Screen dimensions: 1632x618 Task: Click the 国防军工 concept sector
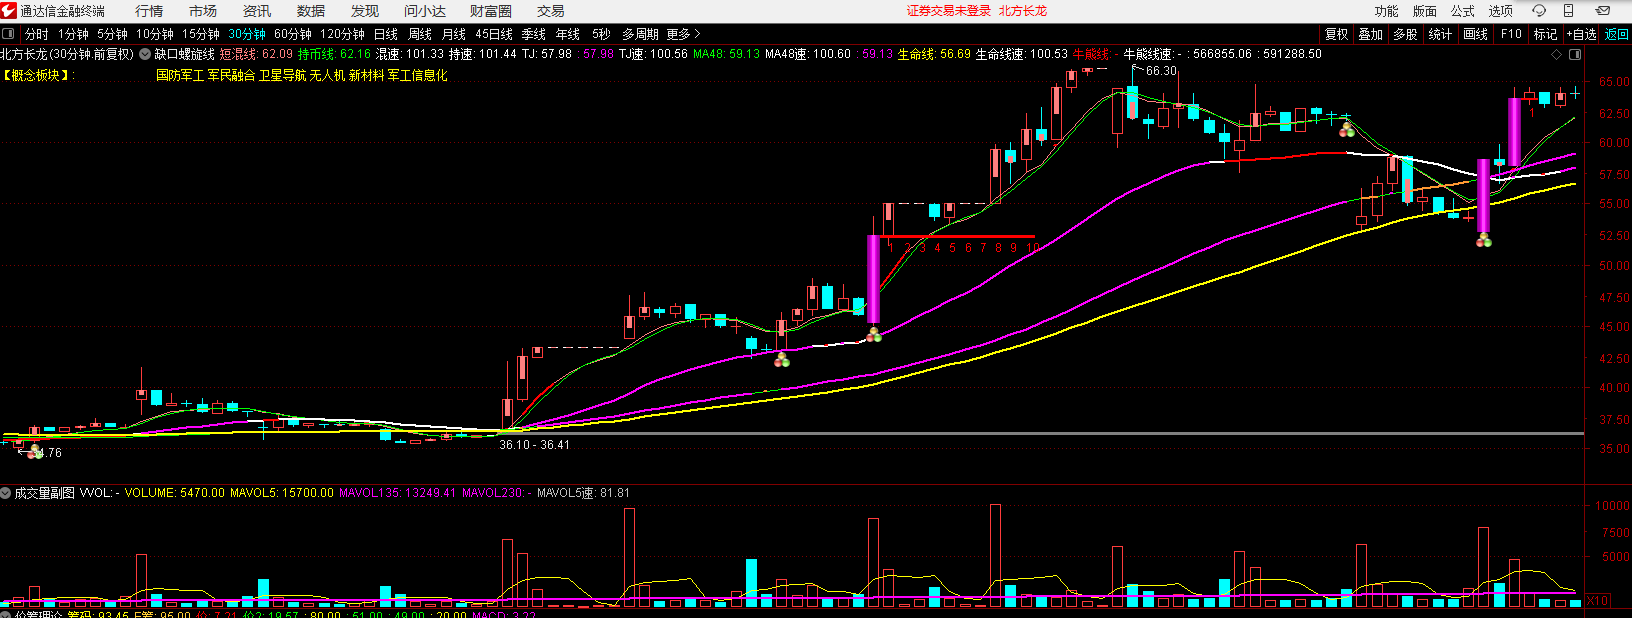180,75
